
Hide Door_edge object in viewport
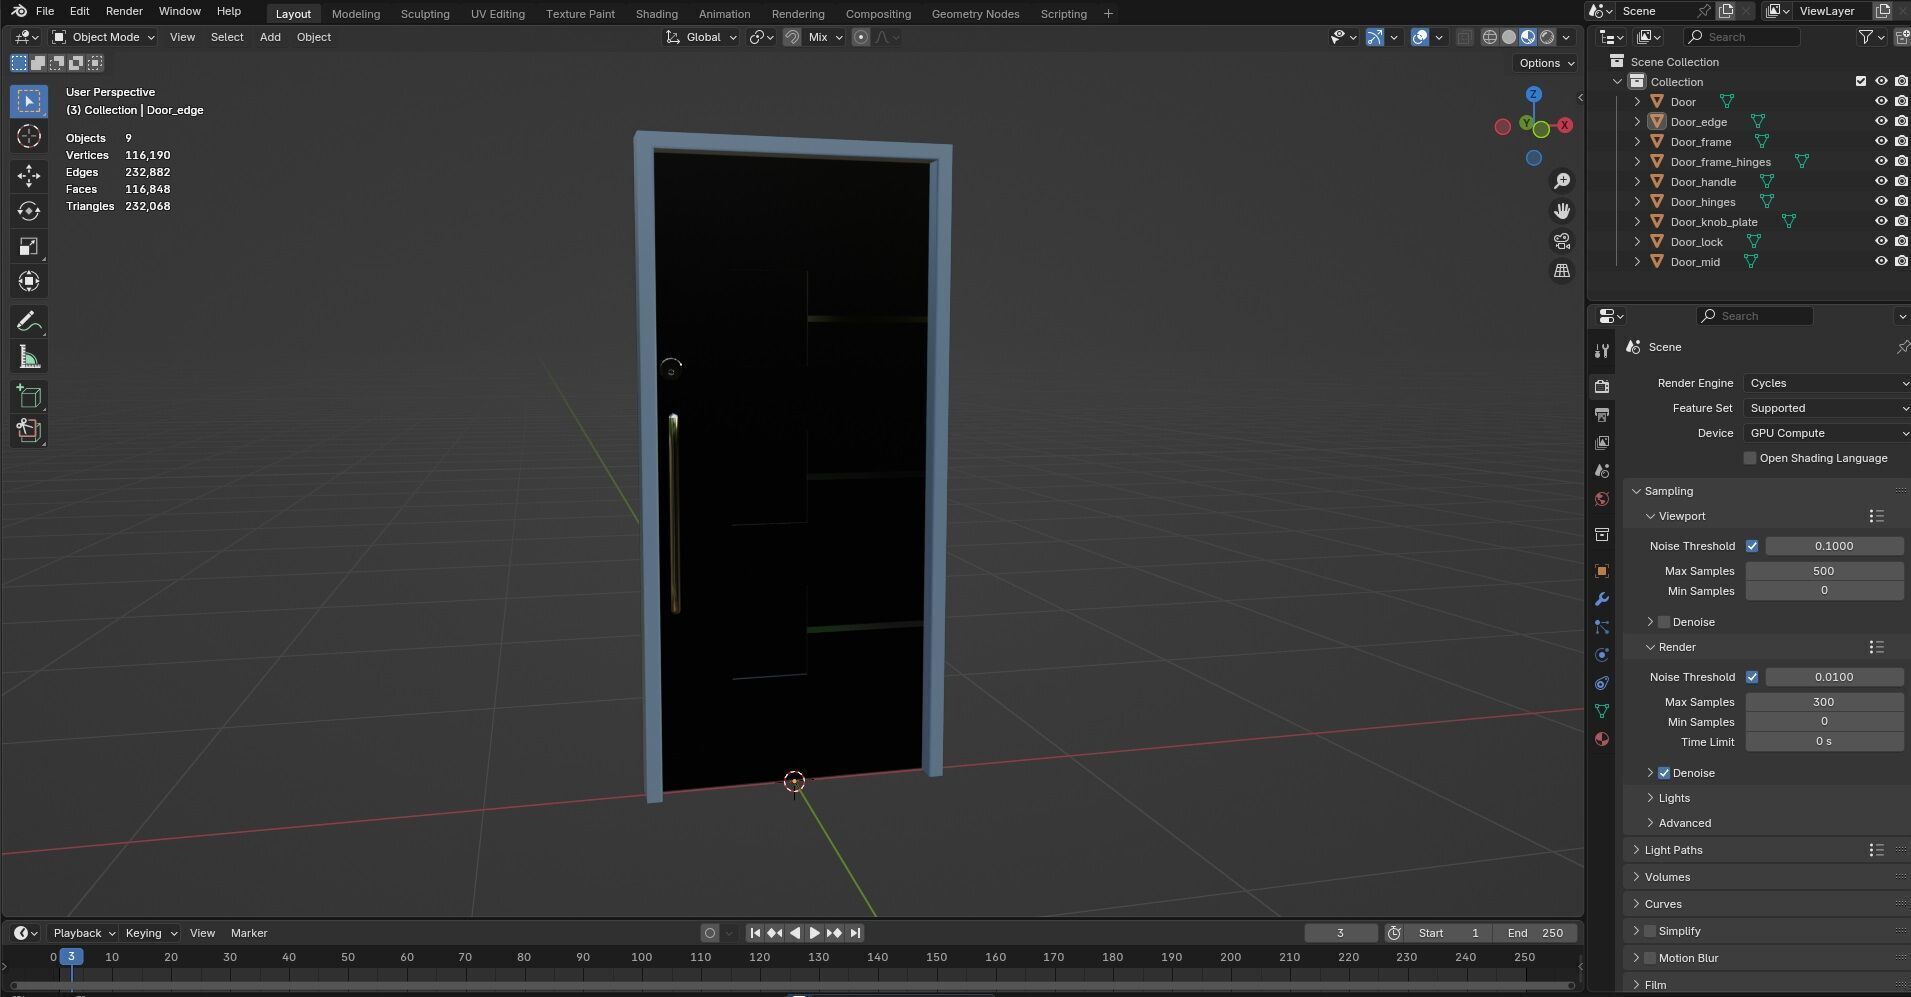pos(1881,121)
